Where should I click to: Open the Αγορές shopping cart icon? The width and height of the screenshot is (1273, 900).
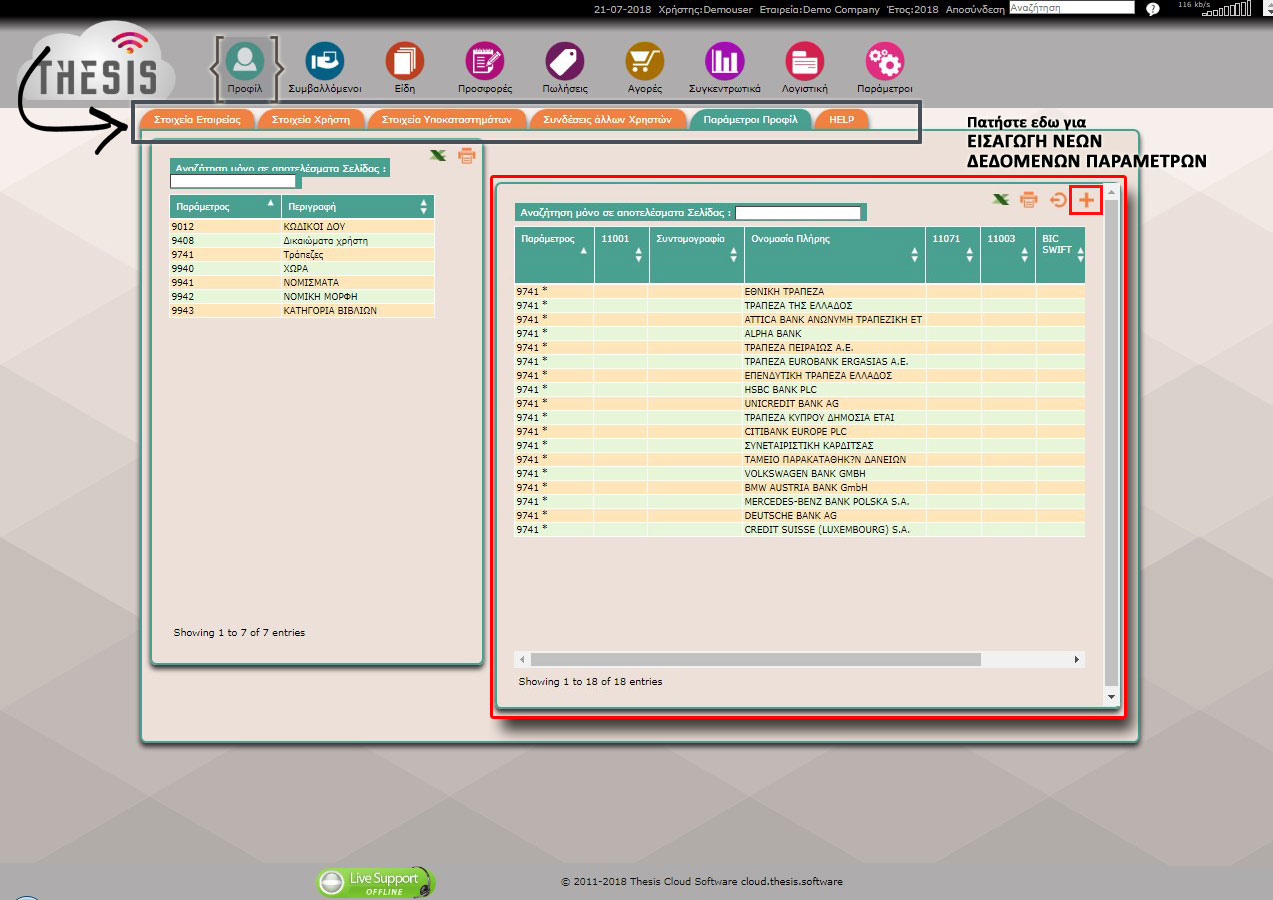click(644, 61)
